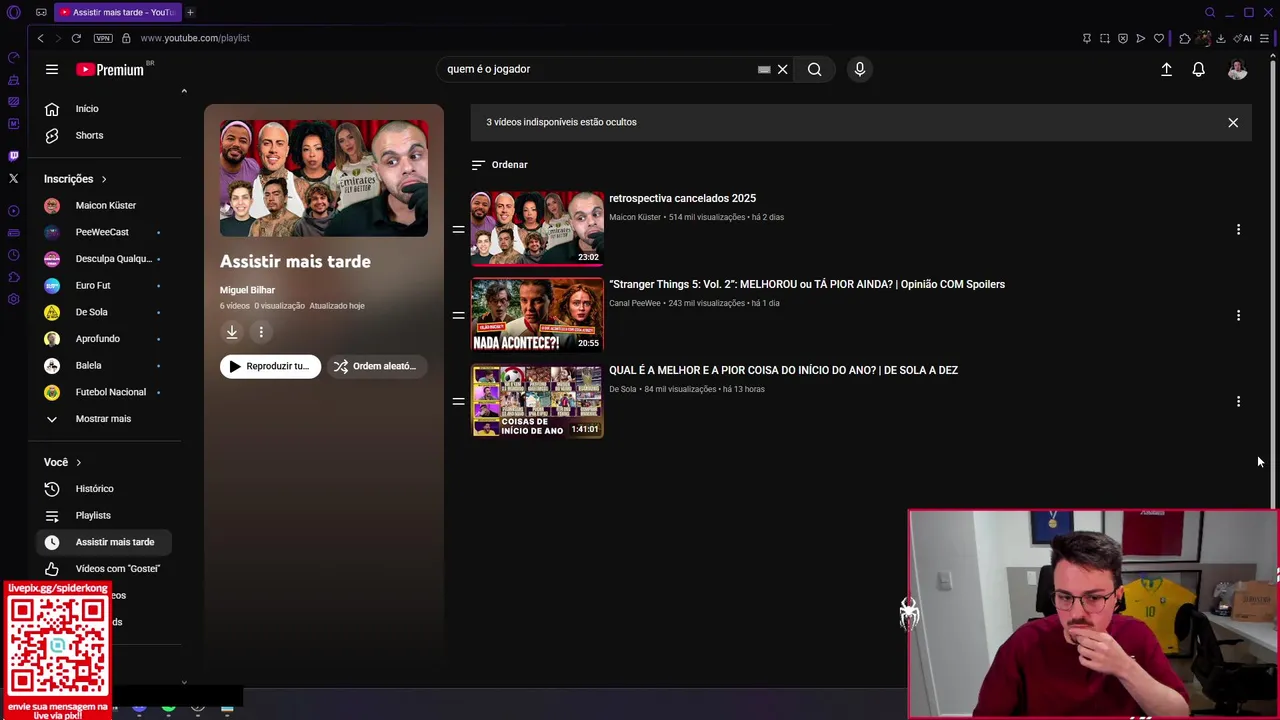Open the YouTube account avatar menu
The height and width of the screenshot is (720, 1280).
click(1237, 69)
